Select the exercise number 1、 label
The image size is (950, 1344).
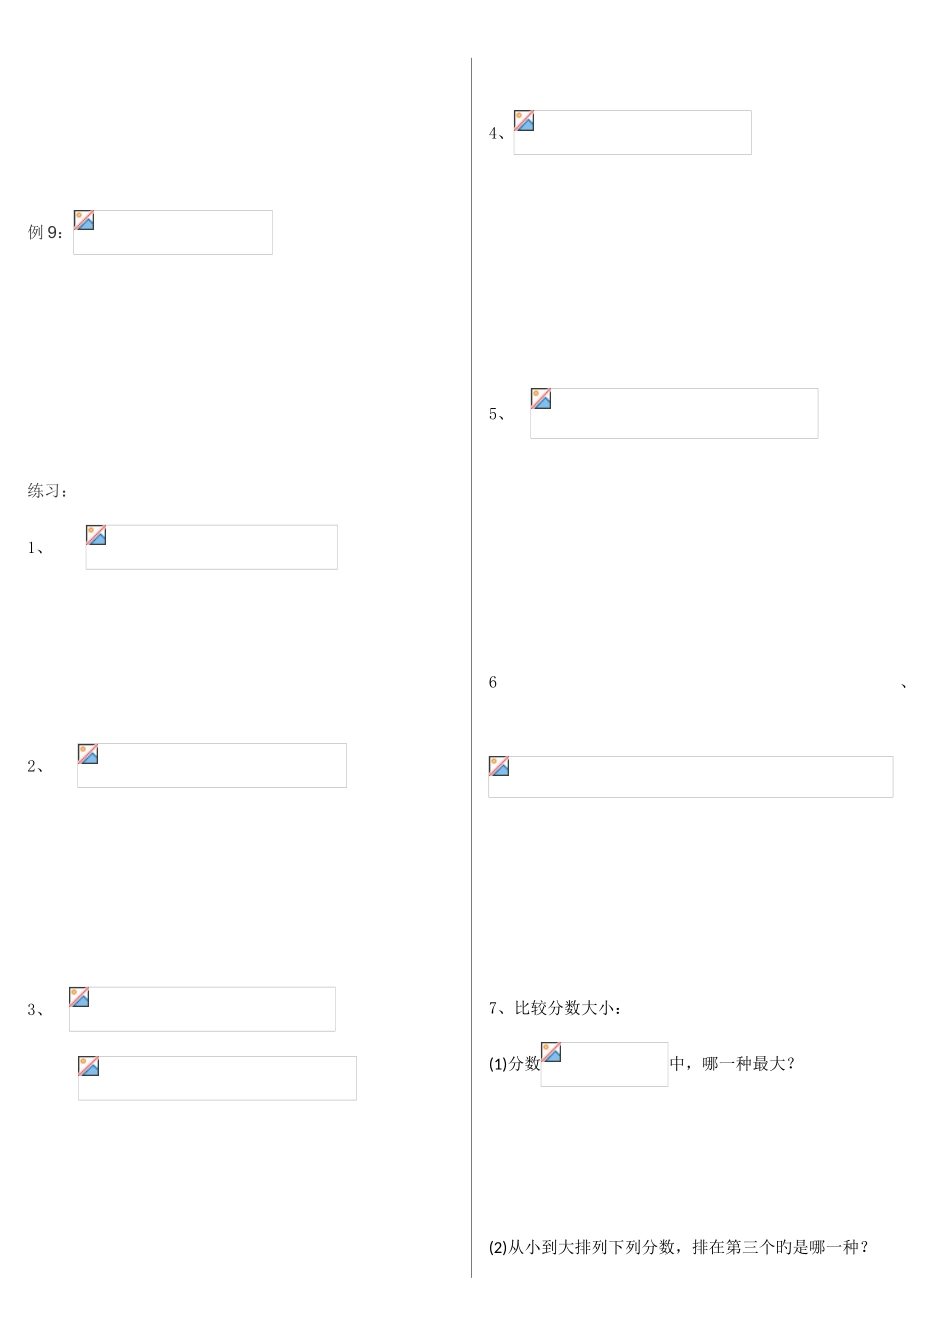click(36, 547)
